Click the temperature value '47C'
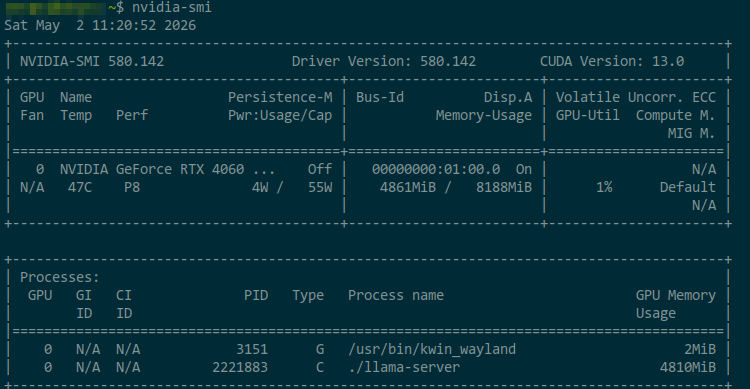The width and height of the screenshot is (750, 389). click(79, 187)
